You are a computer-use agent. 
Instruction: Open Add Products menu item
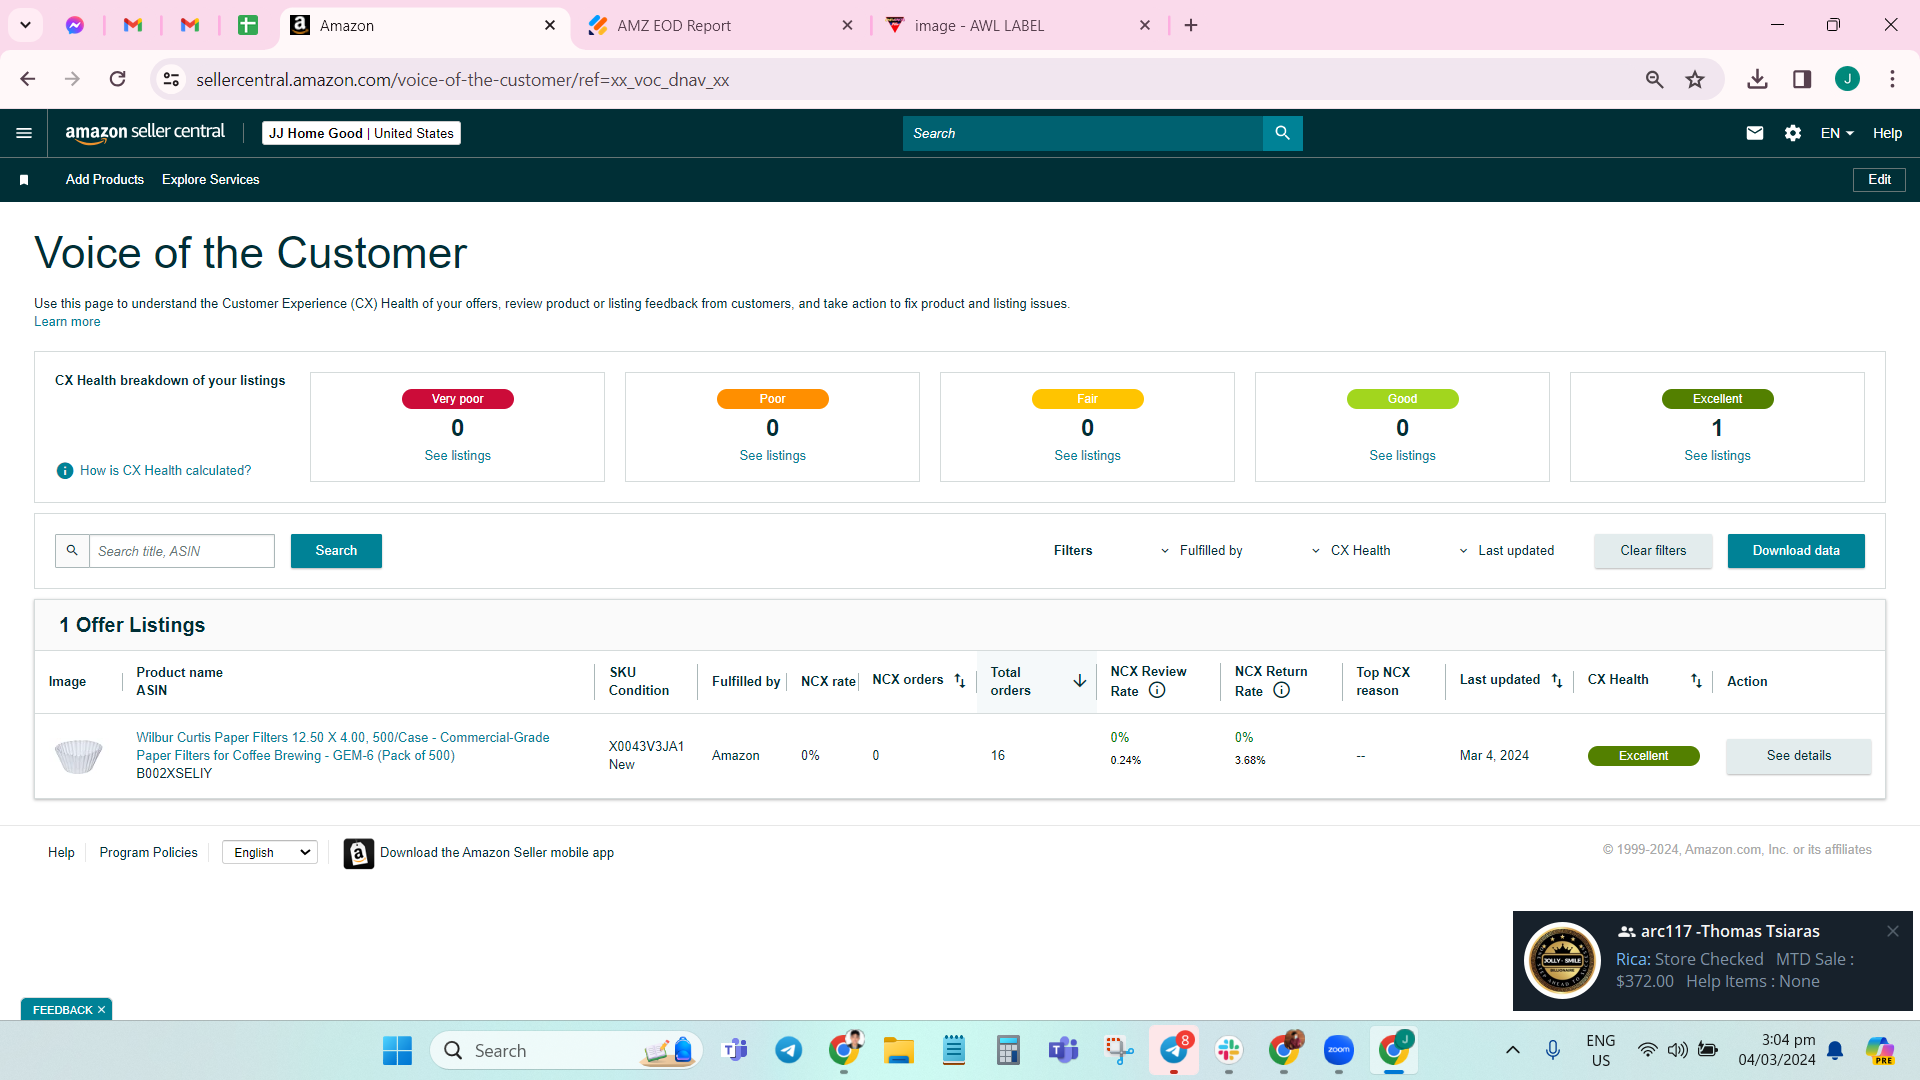[105, 180]
